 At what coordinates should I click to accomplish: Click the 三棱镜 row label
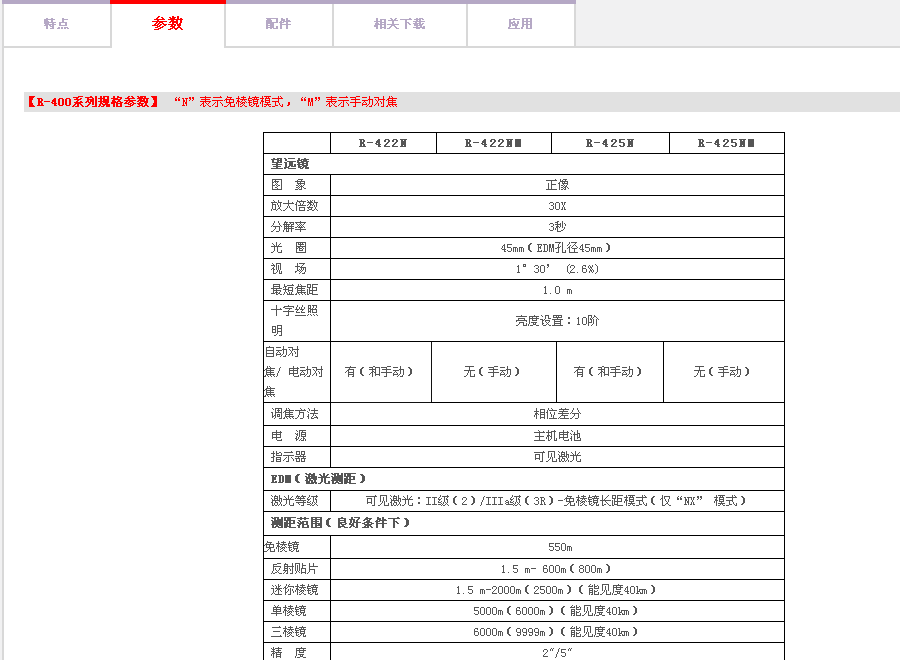pos(288,632)
